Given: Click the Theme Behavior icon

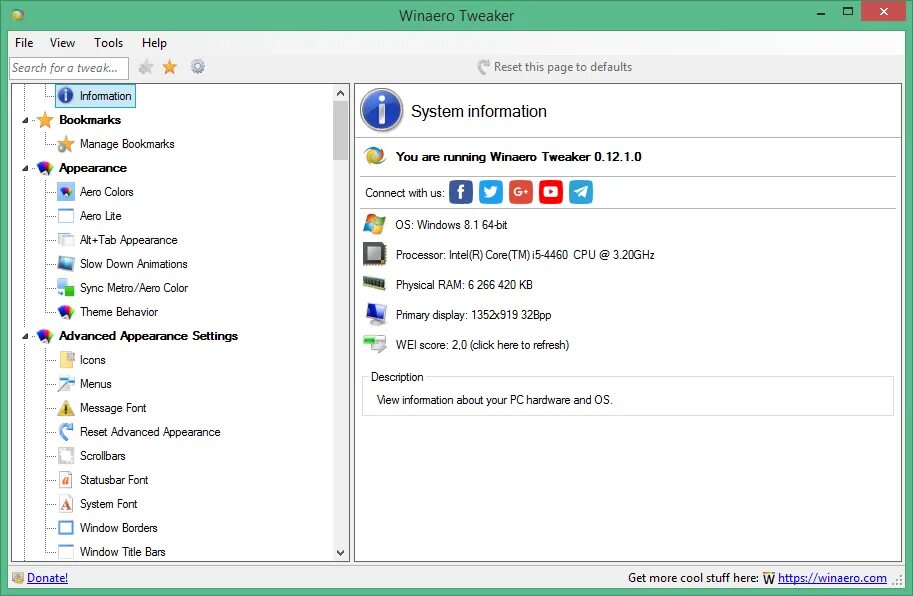Looking at the screenshot, I should [x=66, y=312].
